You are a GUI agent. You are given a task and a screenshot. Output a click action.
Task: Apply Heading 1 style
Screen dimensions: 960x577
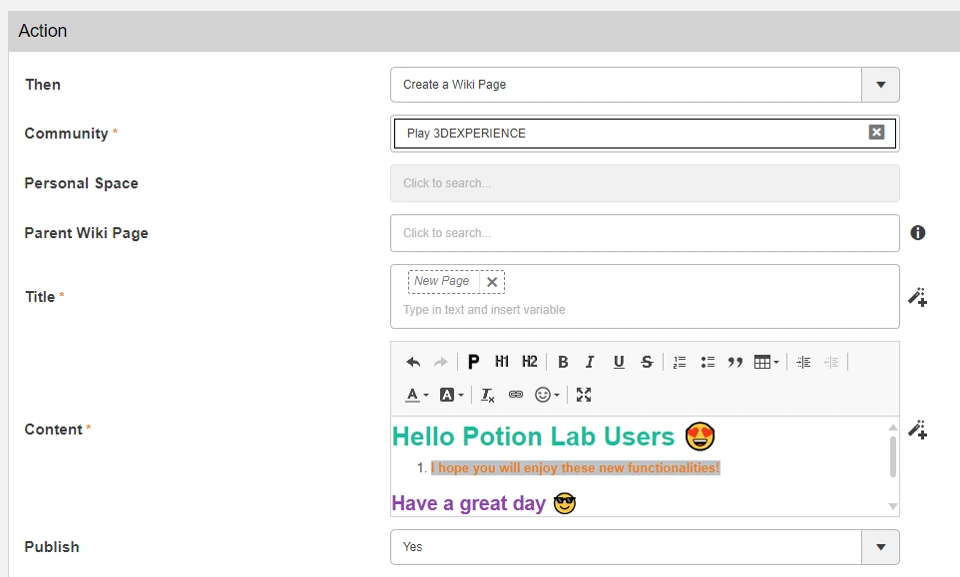click(502, 362)
